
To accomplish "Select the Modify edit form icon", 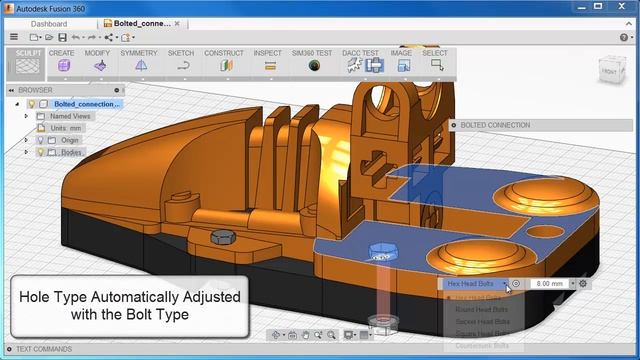I will (100, 65).
